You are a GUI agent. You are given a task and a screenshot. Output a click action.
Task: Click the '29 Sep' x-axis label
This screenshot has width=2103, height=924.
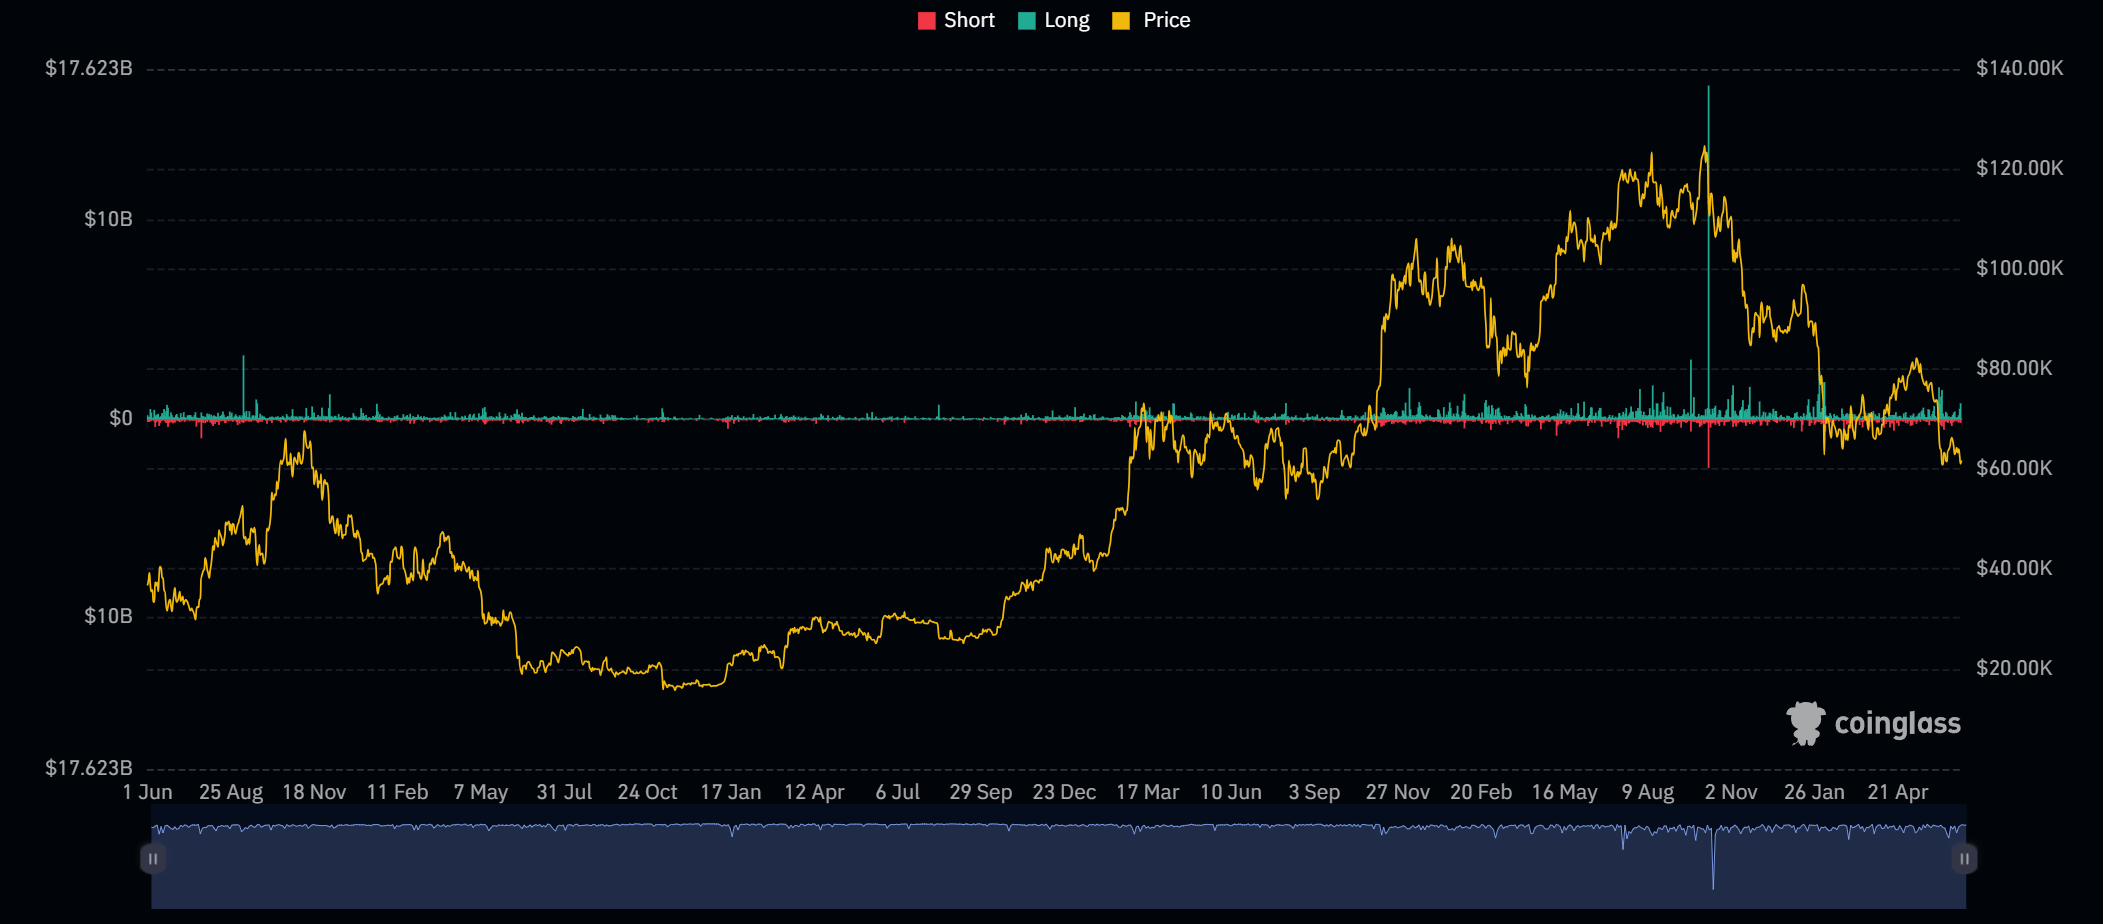tap(981, 792)
